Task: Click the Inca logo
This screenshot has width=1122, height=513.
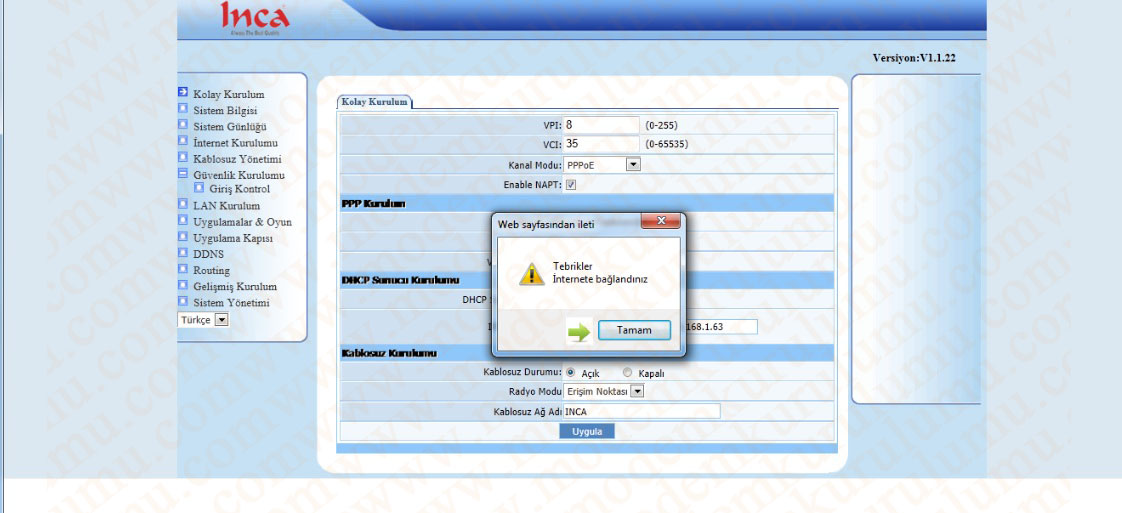Action: (x=255, y=18)
